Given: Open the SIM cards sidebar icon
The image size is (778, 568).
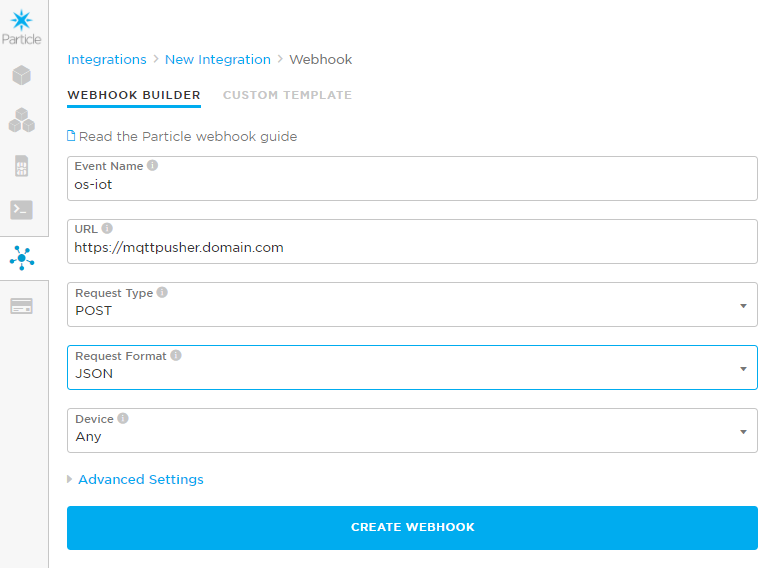Looking at the screenshot, I should click(22, 166).
